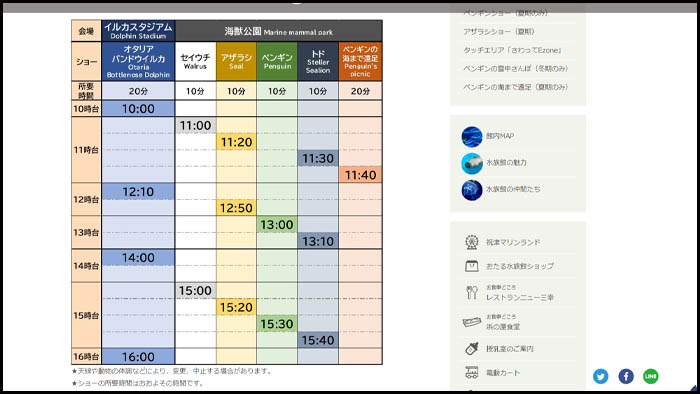Image resolution: width=700 pixels, height=394 pixels.
Task: Open the 館内MAP thumbnail
Action: 472,137
